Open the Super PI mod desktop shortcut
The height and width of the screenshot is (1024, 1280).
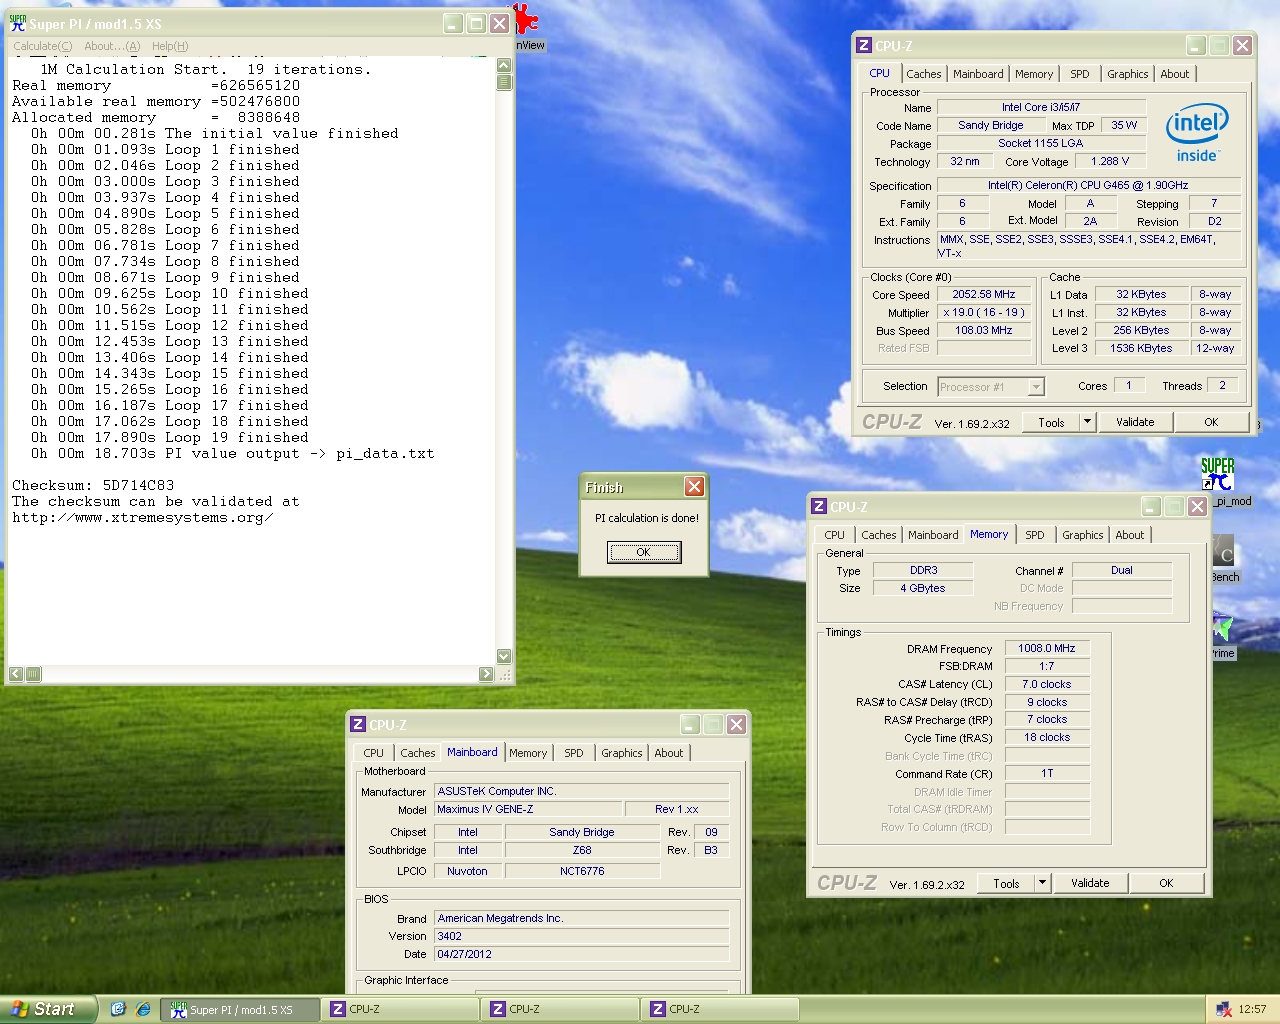click(x=1218, y=474)
